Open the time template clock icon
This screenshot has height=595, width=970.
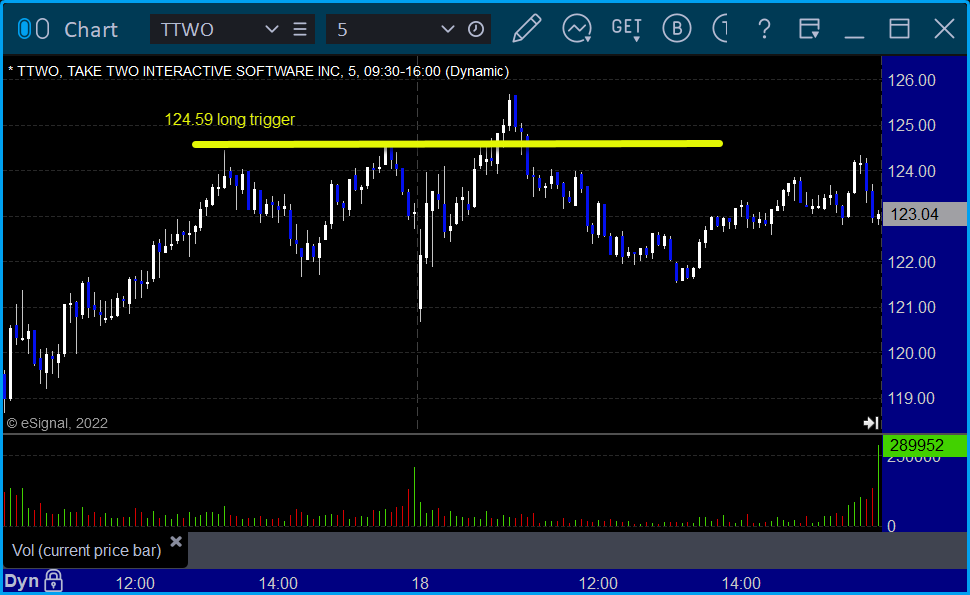pyautogui.click(x=476, y=29)
